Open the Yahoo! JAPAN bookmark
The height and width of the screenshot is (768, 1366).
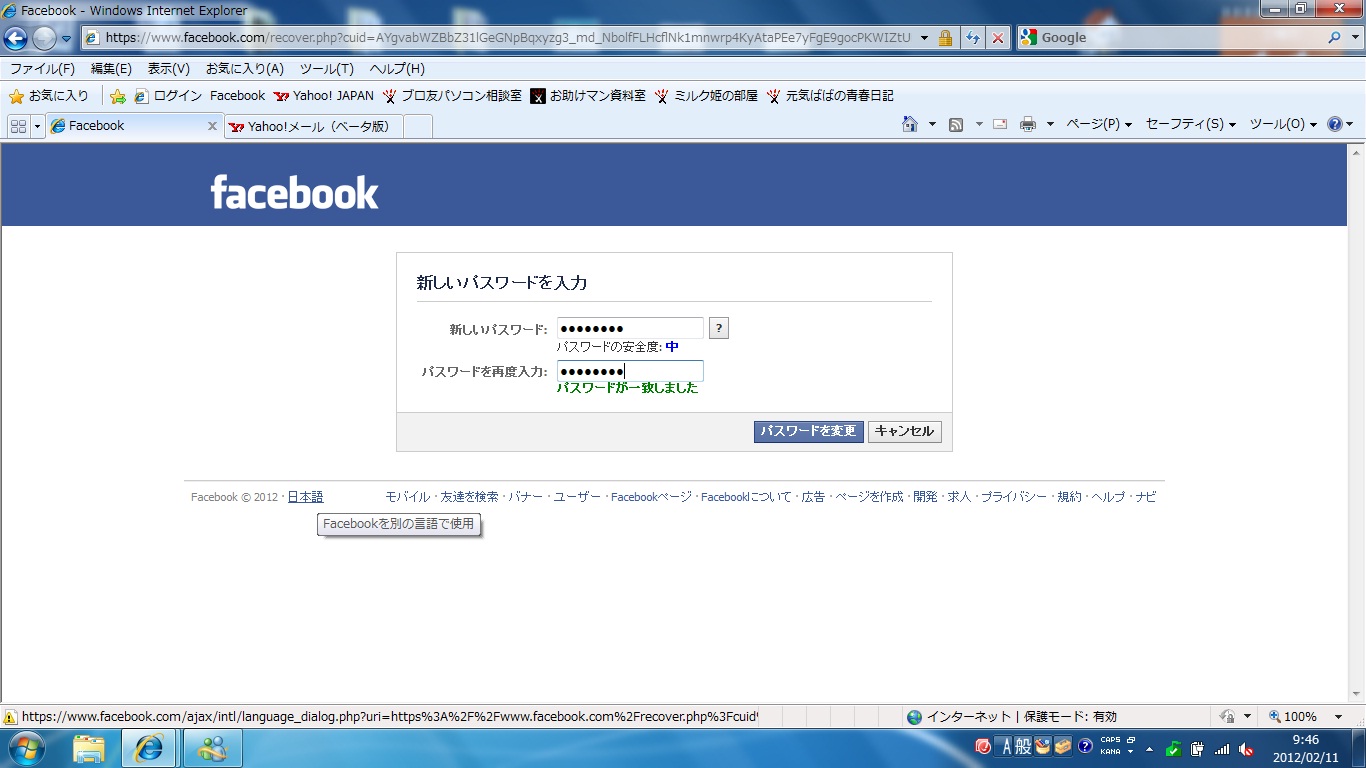(324, 96)
